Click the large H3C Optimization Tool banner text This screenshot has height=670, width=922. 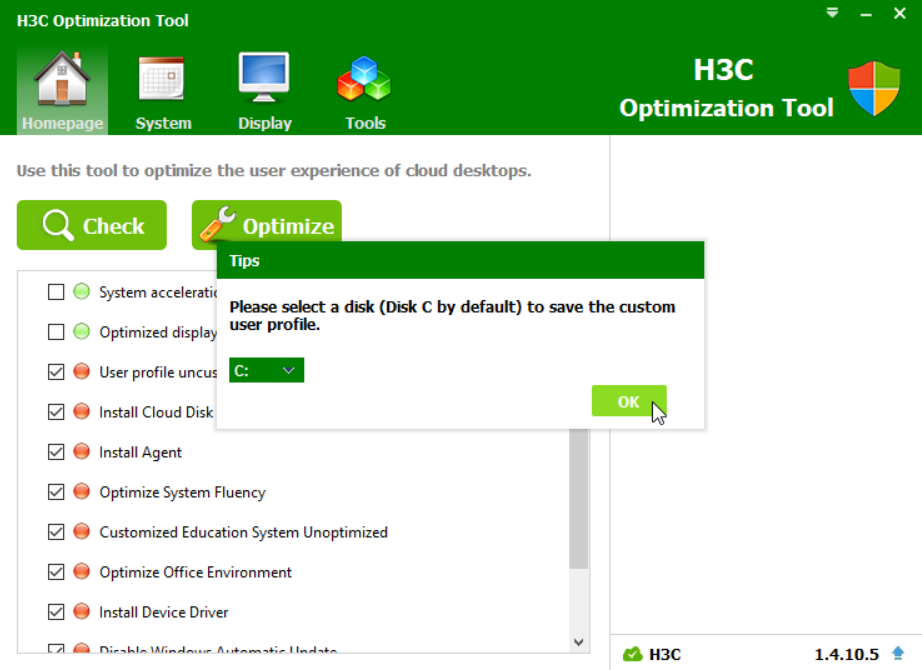pyautogui.click(x=726, y=88)
